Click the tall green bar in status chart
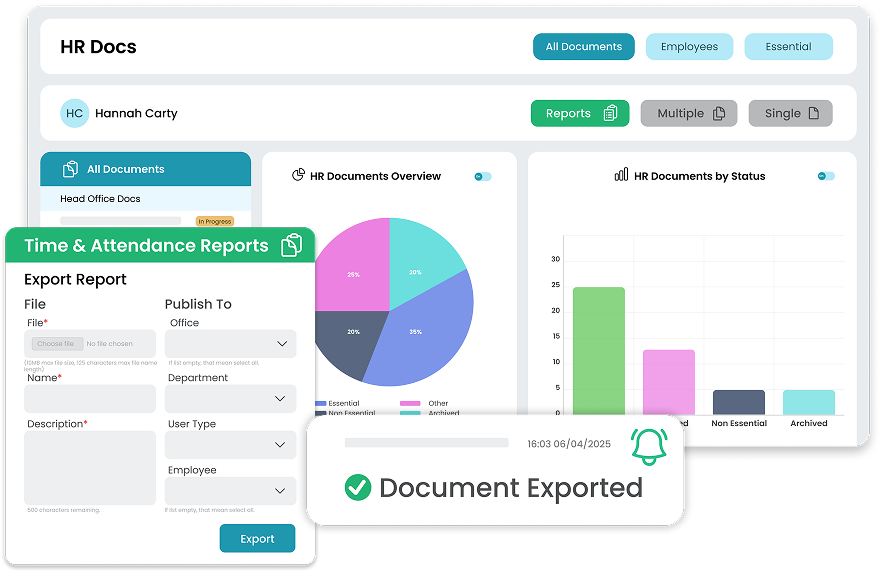This screenshot has width=881, height=575. [599, 351]
